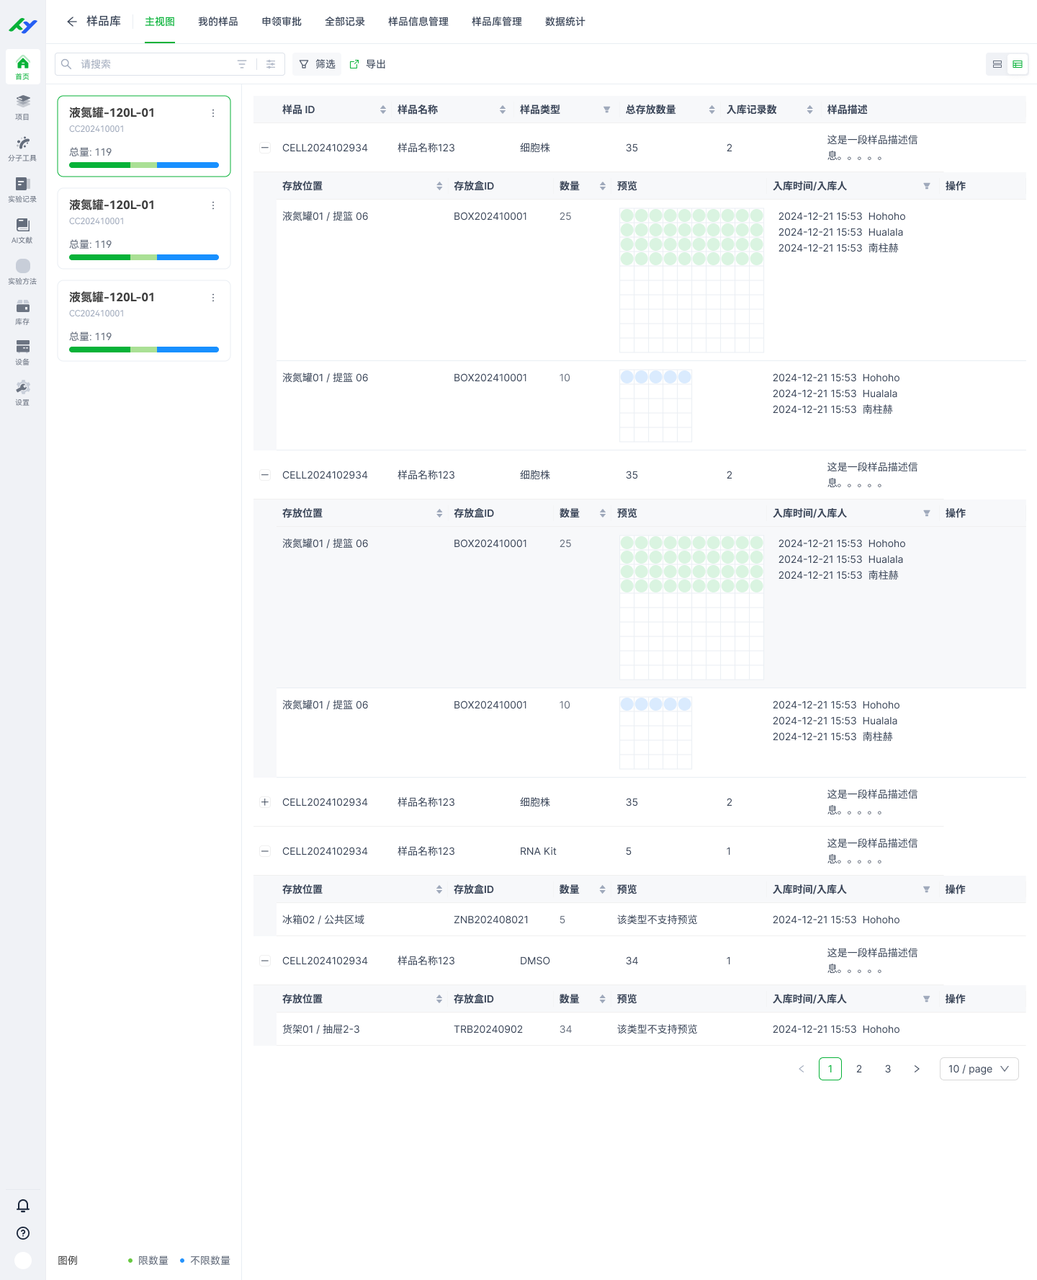Image resolution: width=1037 pixels, height=1280 pixels.
Task: Click capacity bar of the selected 液氮罐 card
Action: point(144,165)
